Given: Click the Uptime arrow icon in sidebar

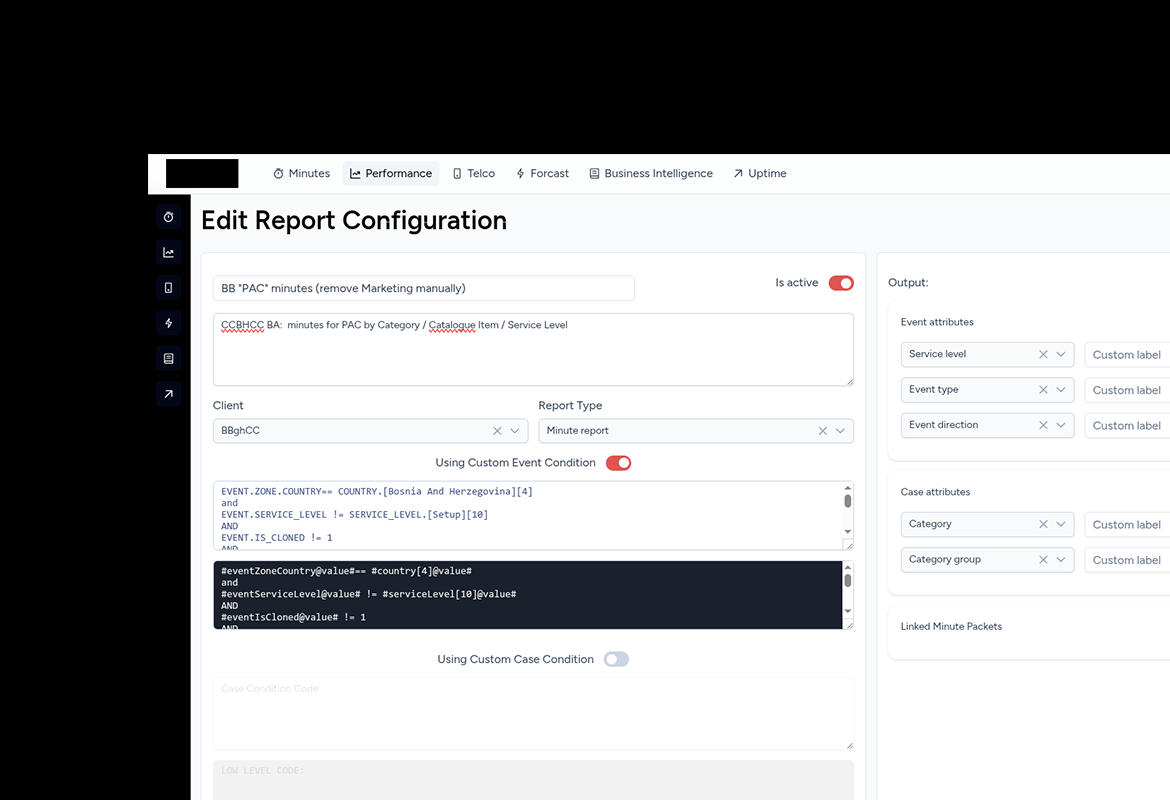Looking at the screenshot, I should pyautogui.click(x=168, y=394).
